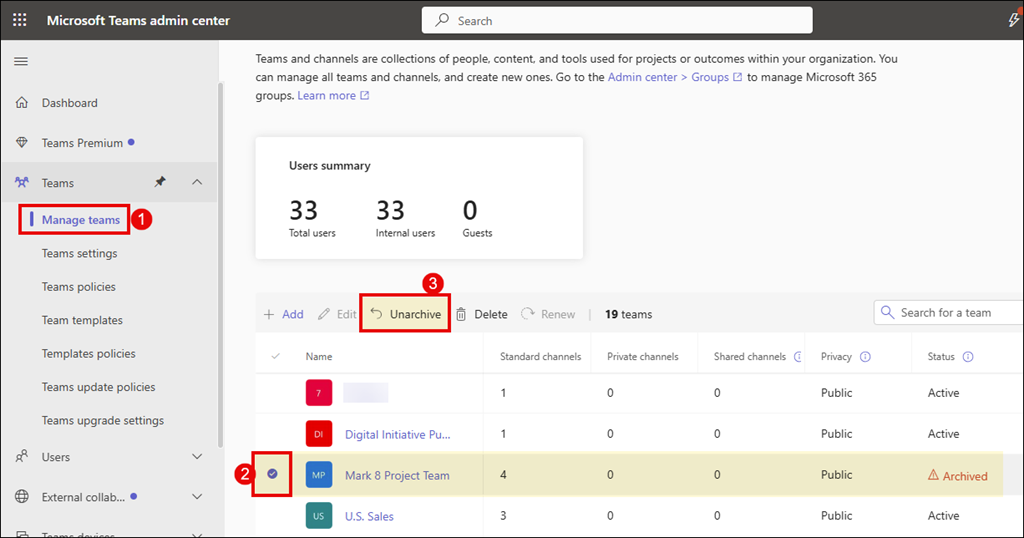
Task: Click the Archived status text
Action: point(965,476)
